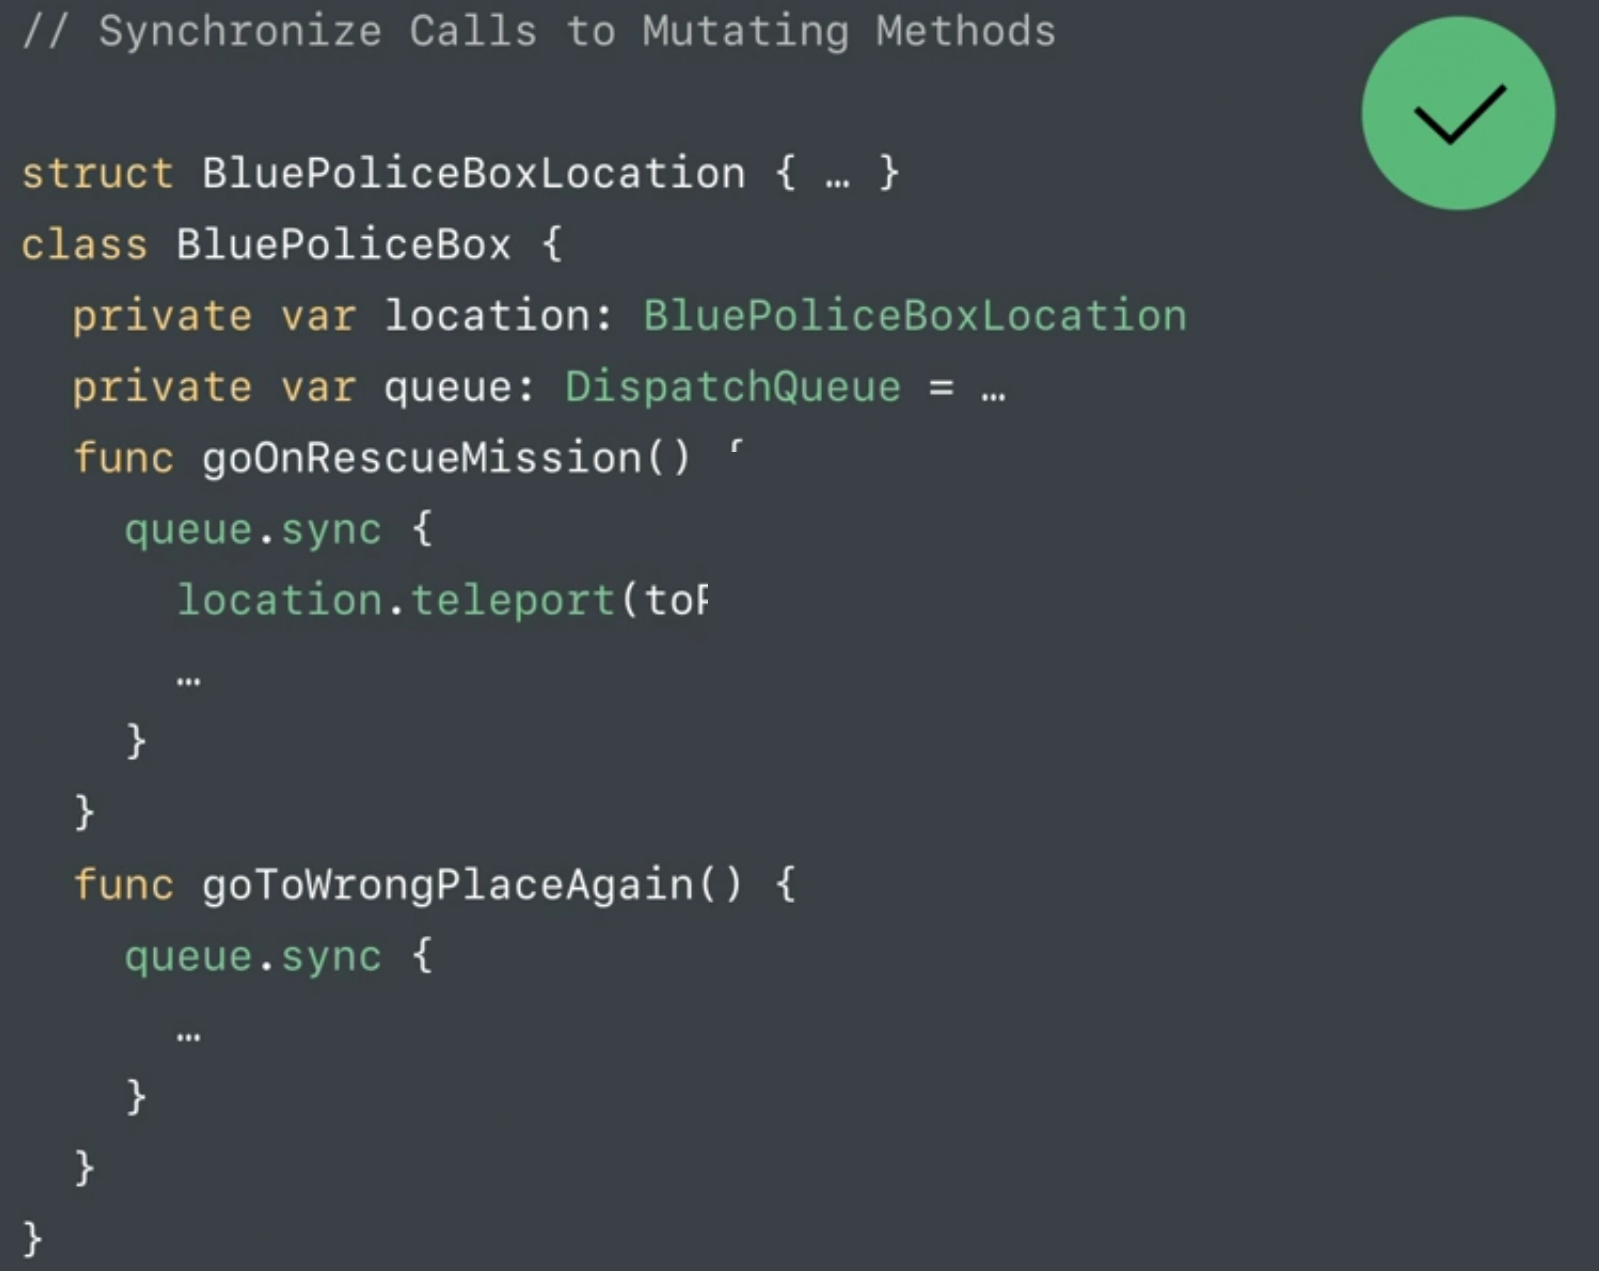Click the comment line about Synchronize Calls
The image size is (1599, 1271).
click(538, 31)
